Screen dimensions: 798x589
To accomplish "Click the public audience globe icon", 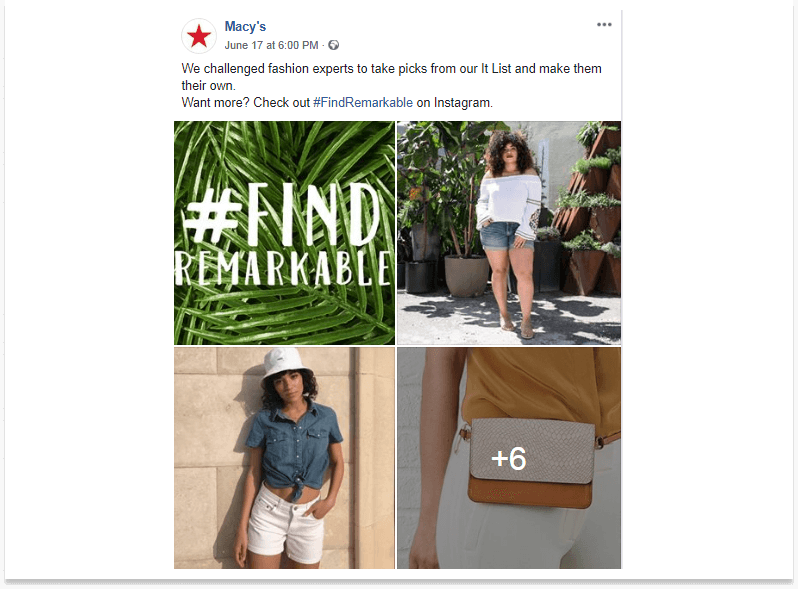I will [x=333, y=45].
